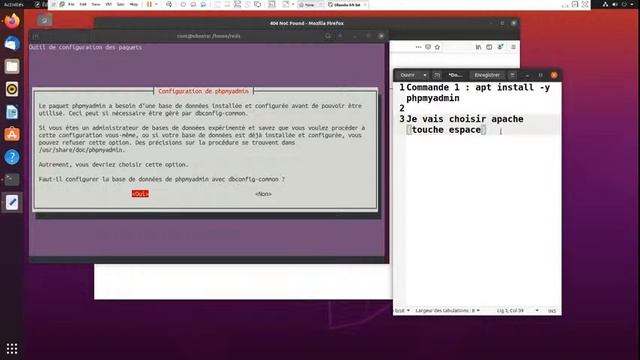
Task: Open Firefox from the Ubuntu dock
Action: coord(12,21)
